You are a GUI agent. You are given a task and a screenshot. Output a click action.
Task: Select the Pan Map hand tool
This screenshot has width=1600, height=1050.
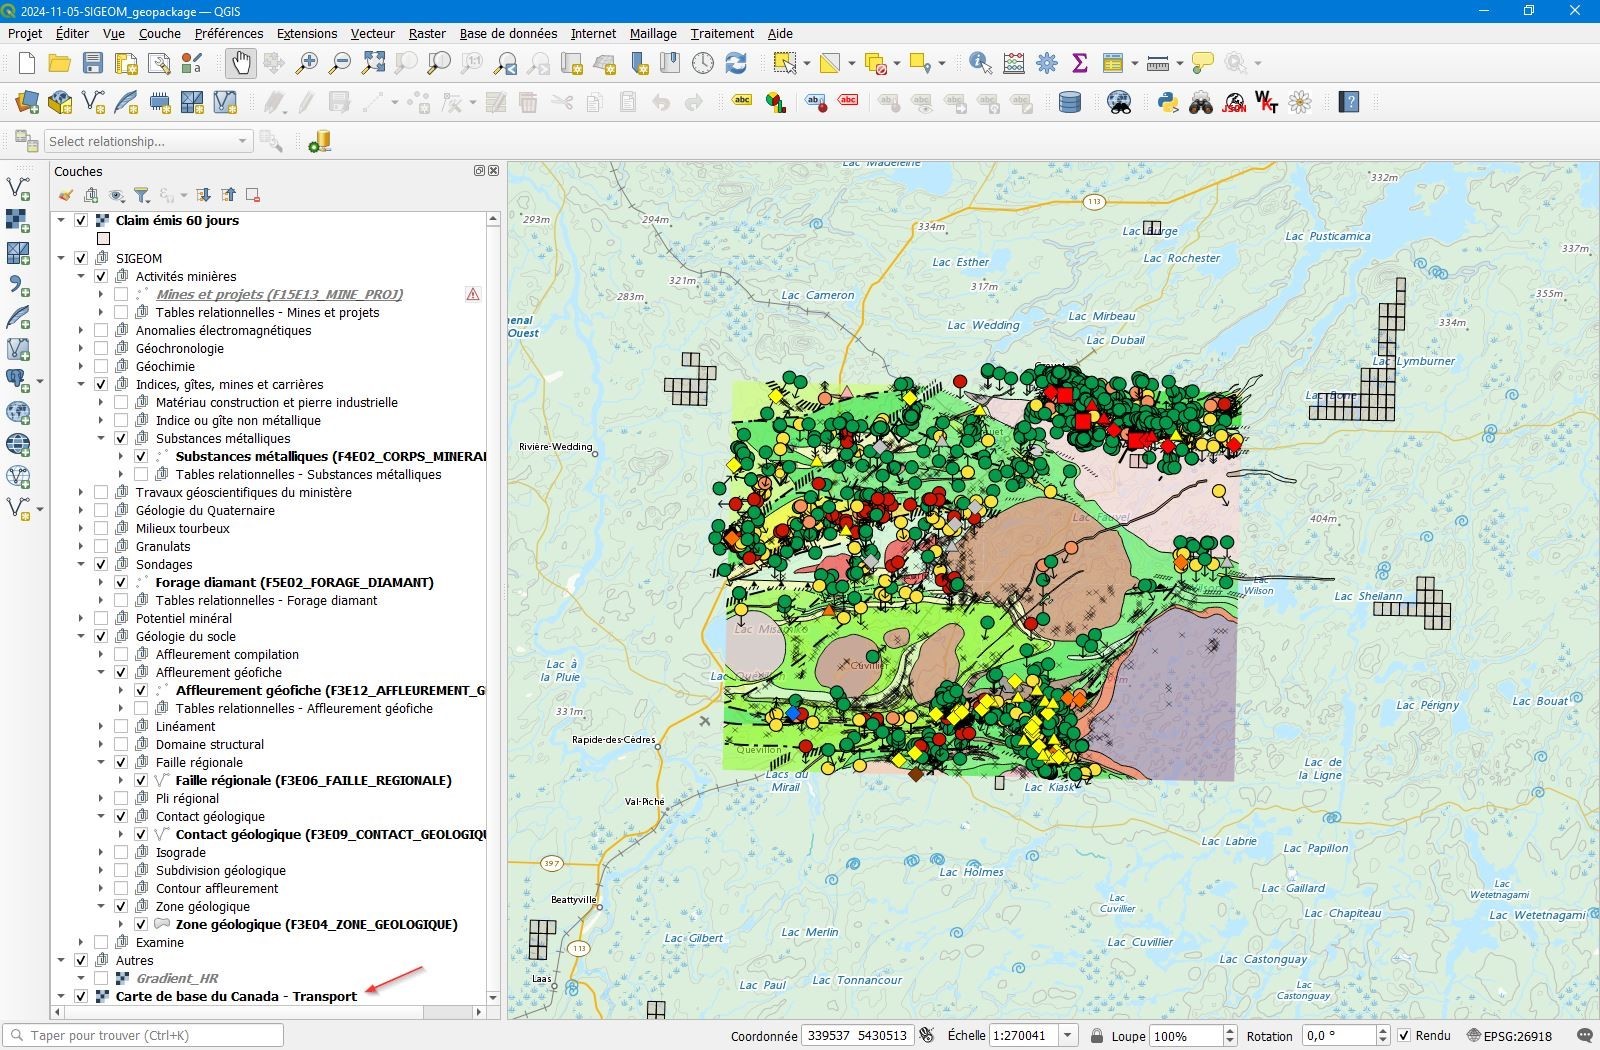[x=240, y=63]
